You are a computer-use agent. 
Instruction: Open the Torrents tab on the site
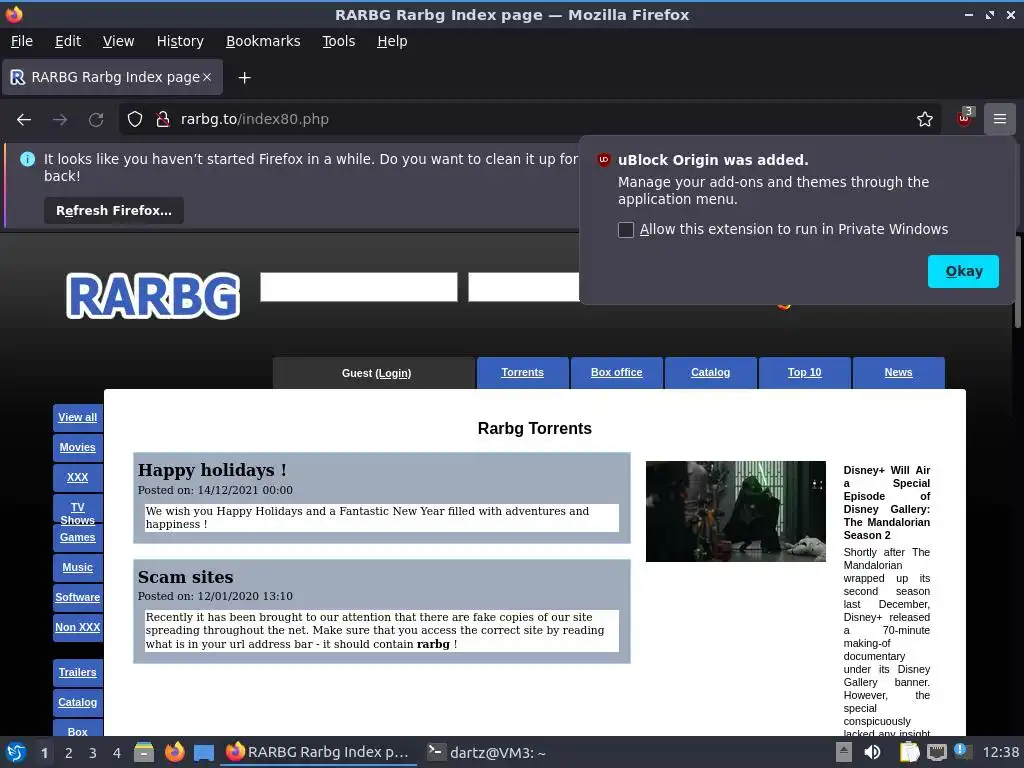point(522,372)
